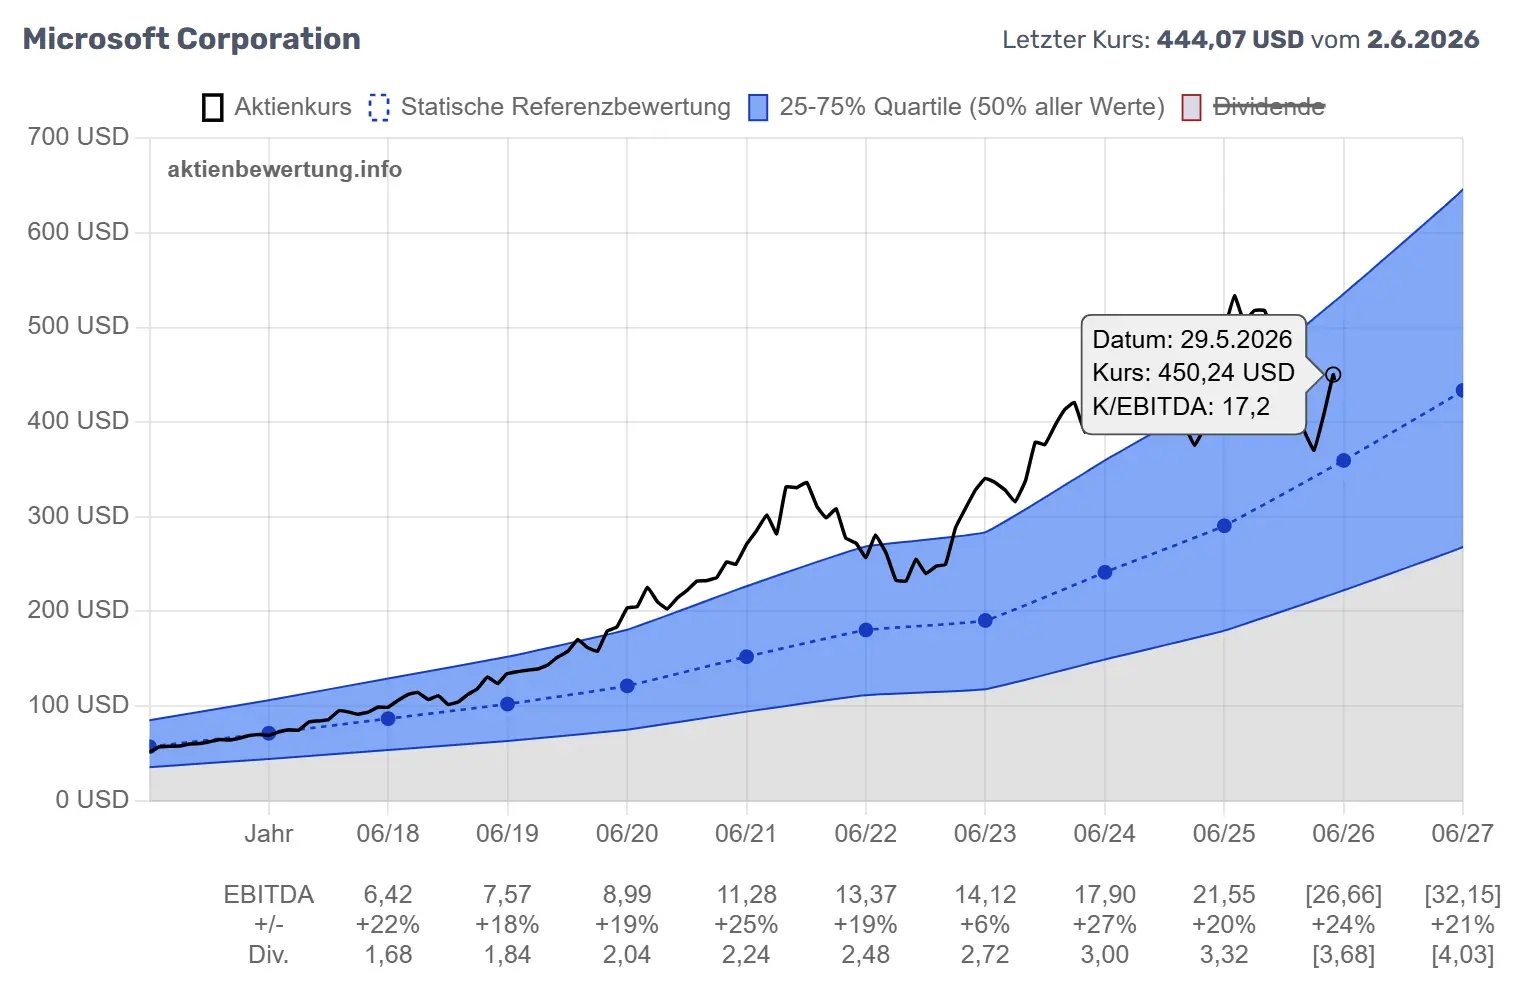Screen dimensions: 1536x993
Task: Click the Microsoft Corporation chart title
Action: click(x=192, y=39)
